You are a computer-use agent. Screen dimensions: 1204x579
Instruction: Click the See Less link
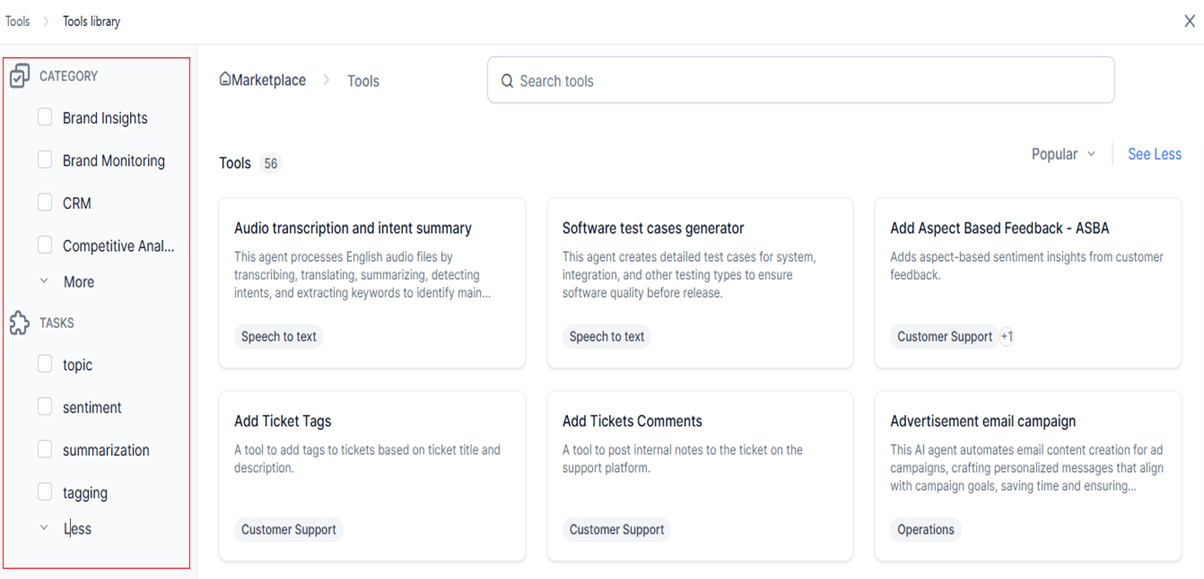[1154, 154]
